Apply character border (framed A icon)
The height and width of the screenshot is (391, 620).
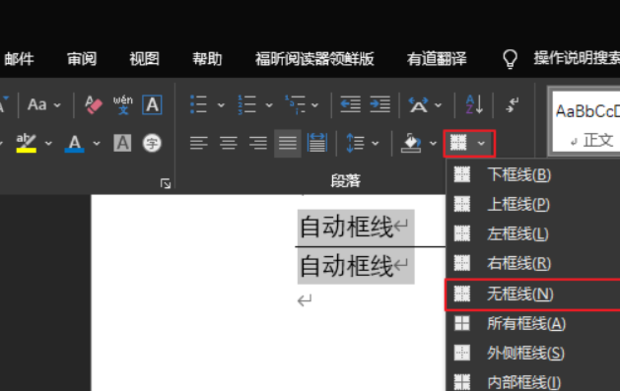tap(152, 105)
